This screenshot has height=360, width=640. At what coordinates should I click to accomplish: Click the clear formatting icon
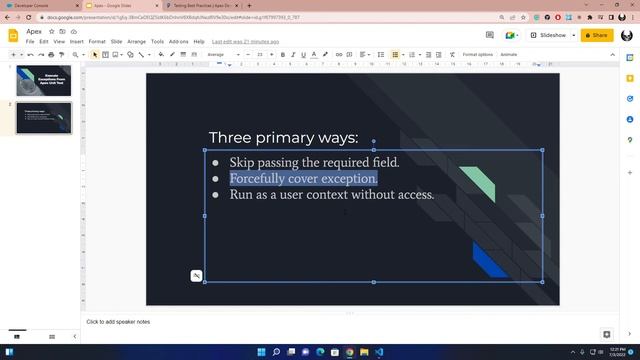(x=452, y=54)
